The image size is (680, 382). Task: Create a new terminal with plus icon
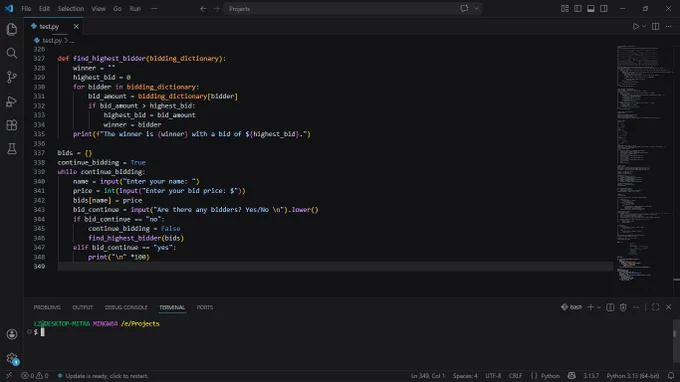[x=590, y=307]
